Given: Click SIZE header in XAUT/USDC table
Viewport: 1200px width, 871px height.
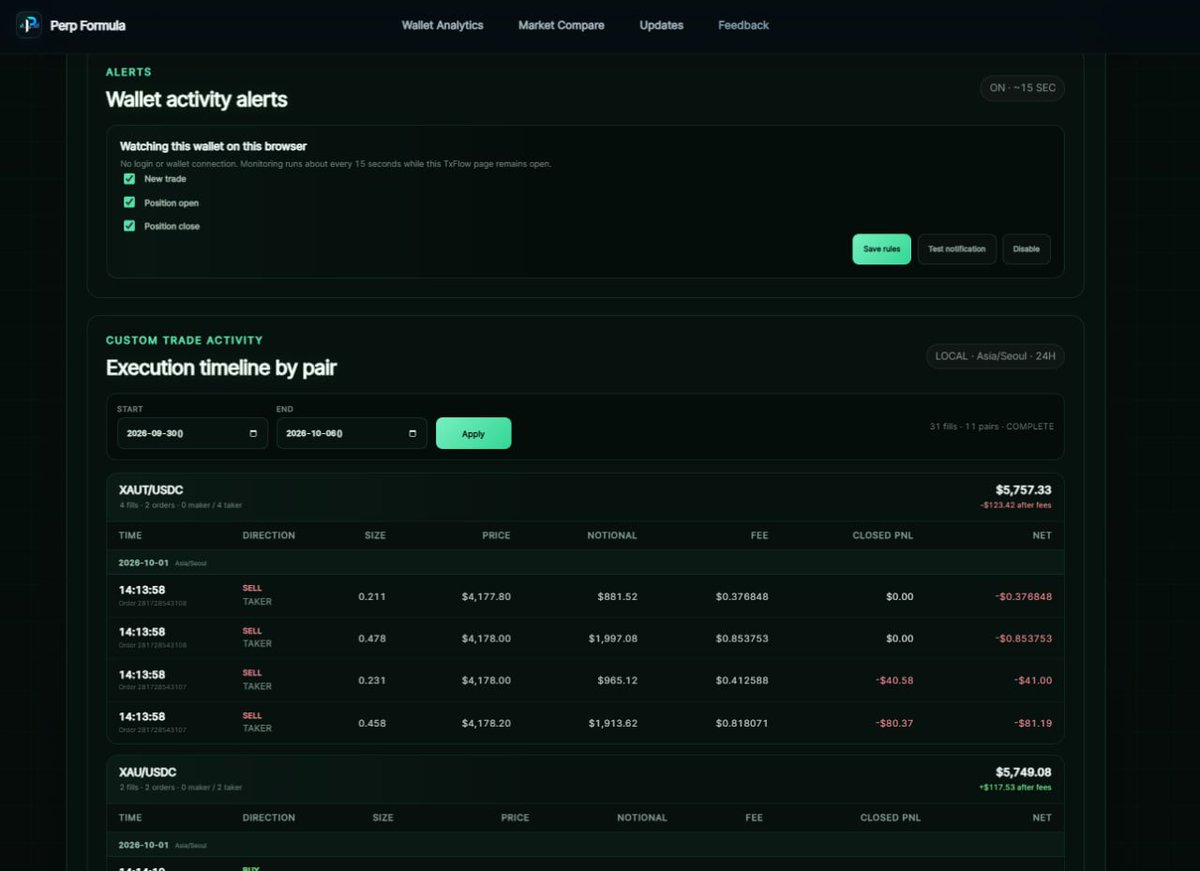Looking at the screenshot, I should (x=375, y=535).
